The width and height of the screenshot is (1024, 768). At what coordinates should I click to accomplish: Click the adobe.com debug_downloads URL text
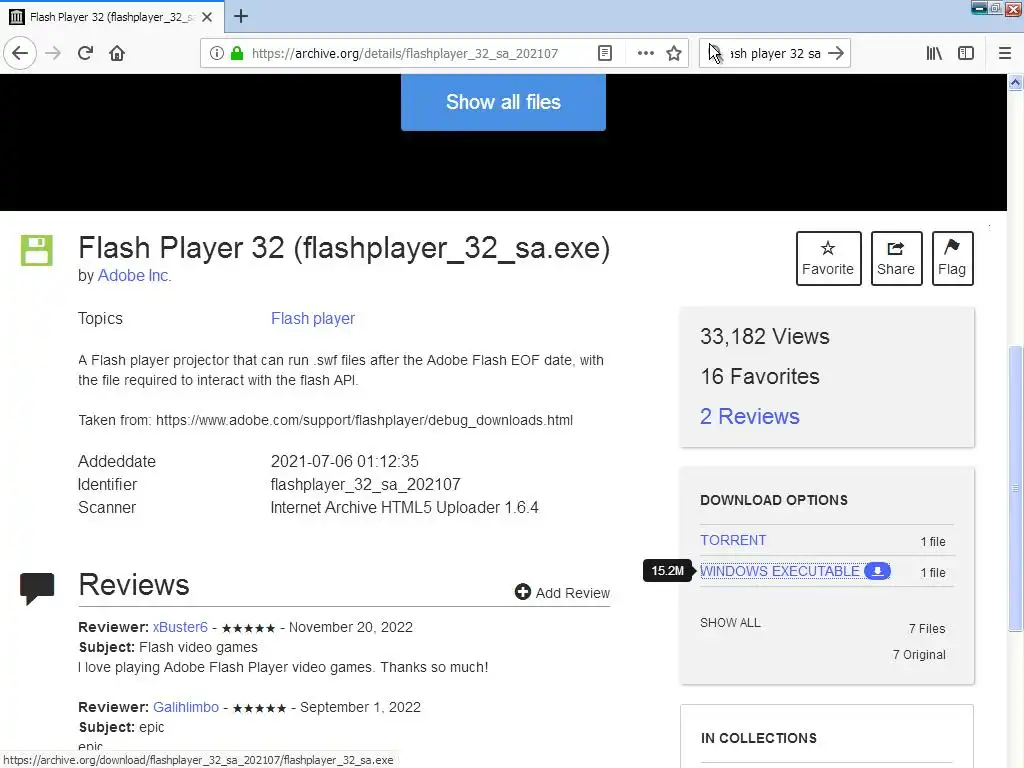coord(364,421)
